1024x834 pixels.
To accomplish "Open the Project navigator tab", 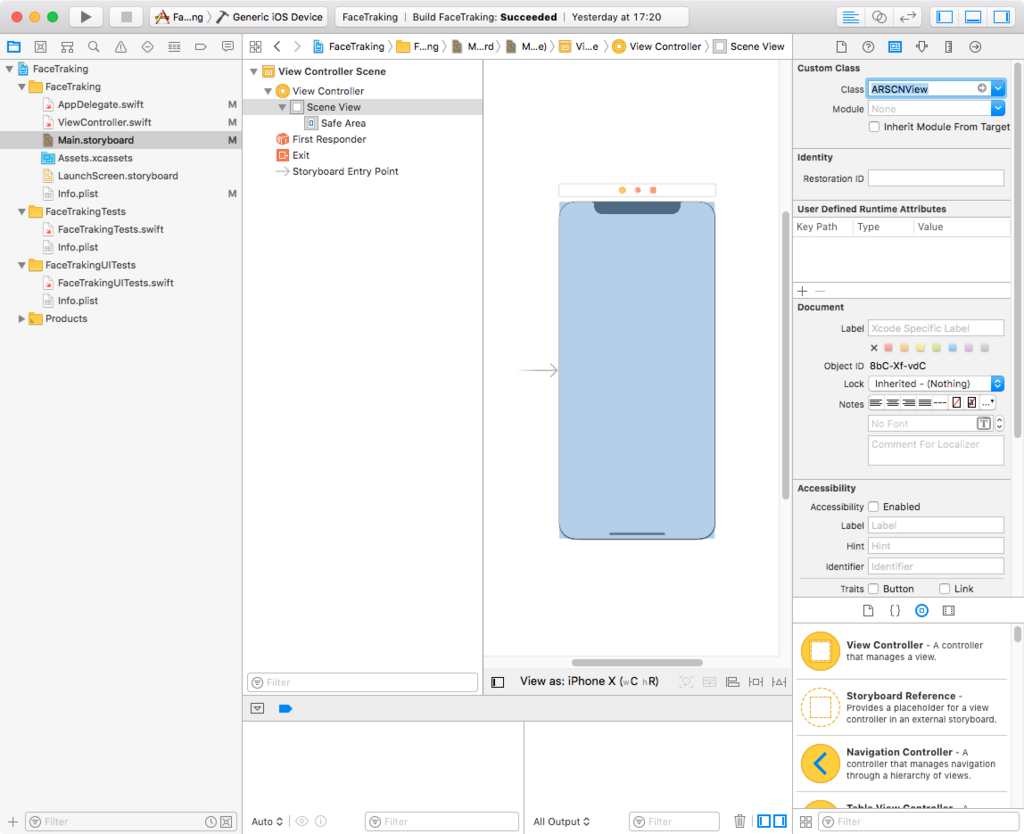I will point(14,47).
